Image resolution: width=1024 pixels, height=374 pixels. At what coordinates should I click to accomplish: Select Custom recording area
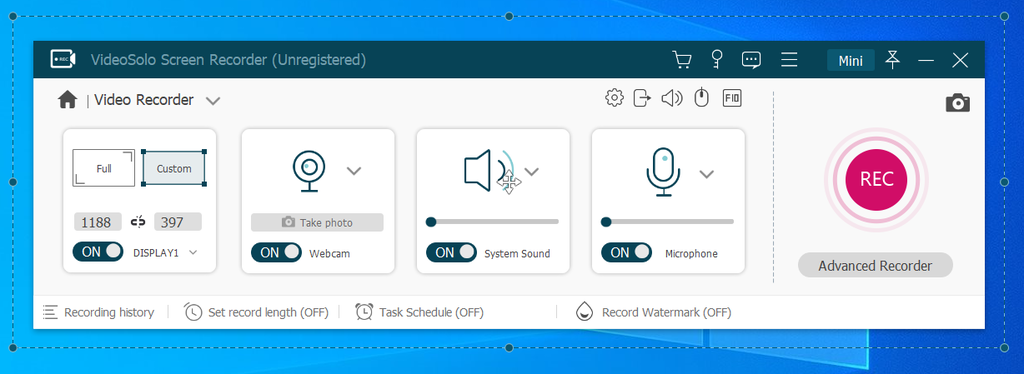(174, 168)
